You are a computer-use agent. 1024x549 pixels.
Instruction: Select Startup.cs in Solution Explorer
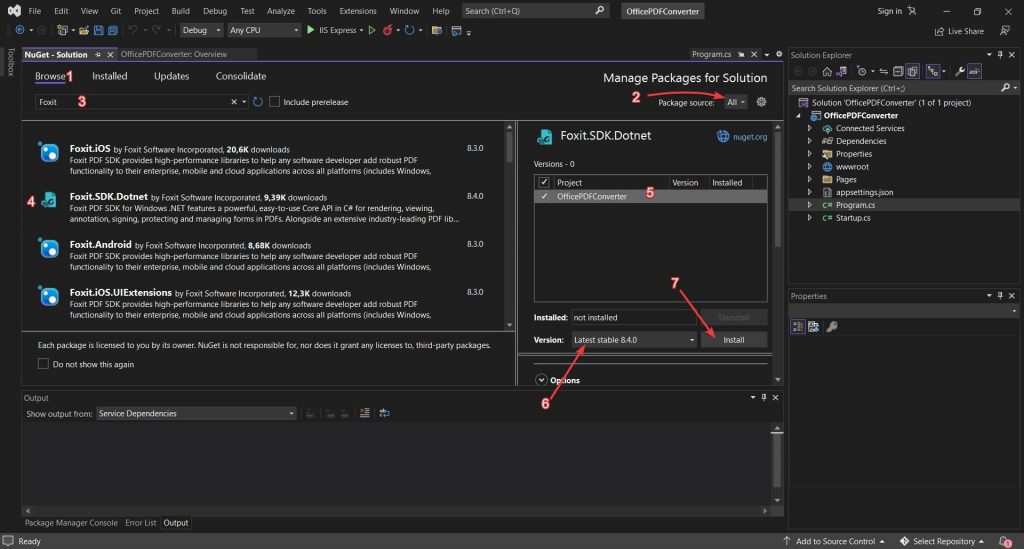pyautogui.click(x=853, y=218)
